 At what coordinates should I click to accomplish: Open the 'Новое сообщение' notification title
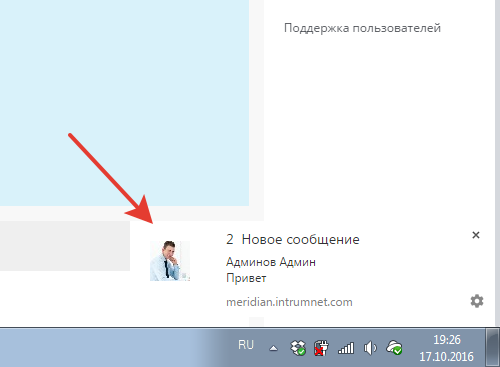[300, 239]
